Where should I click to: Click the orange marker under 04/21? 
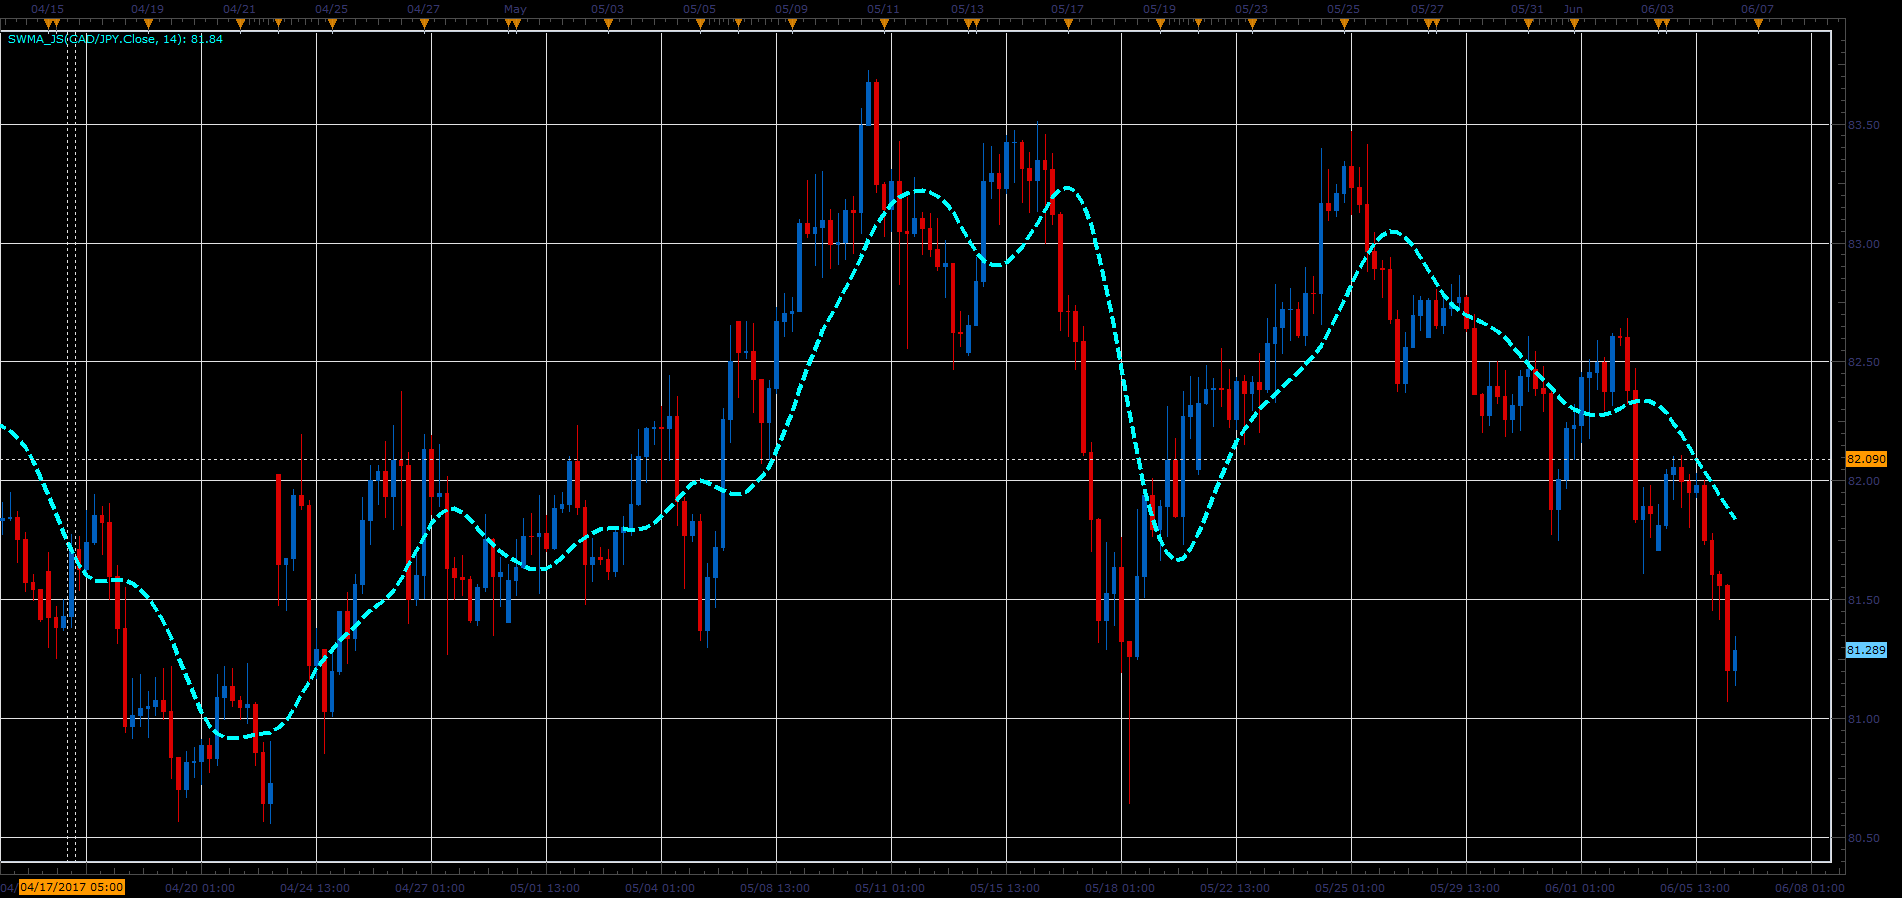[240, 24]
